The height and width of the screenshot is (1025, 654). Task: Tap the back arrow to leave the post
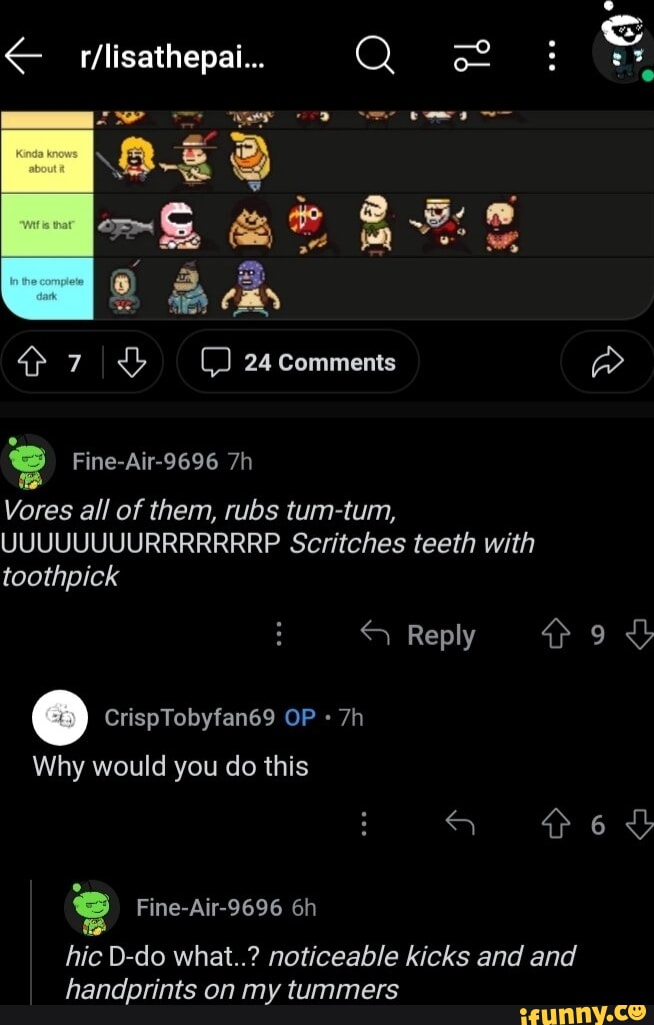coord(25,56)
